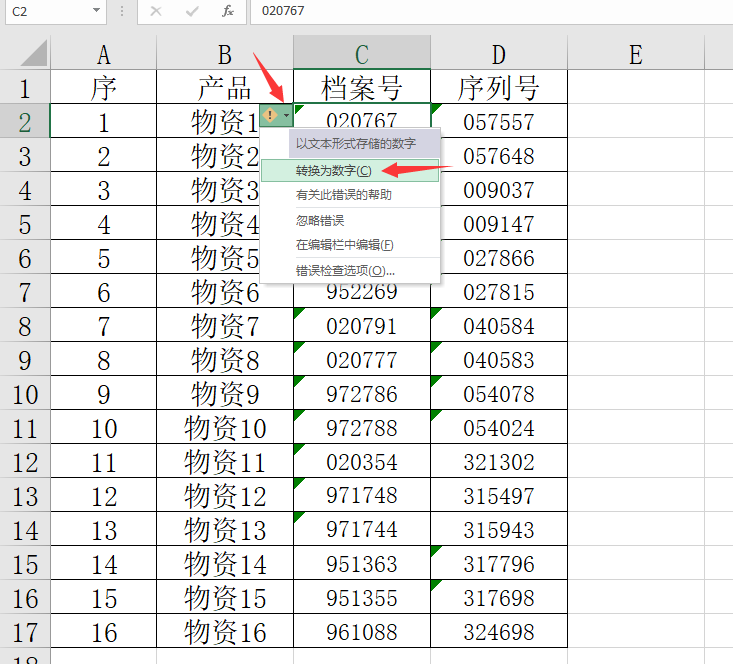733x664 pixels.
Task: Select 忽略错误 from the menu
Action: (350, 220)
